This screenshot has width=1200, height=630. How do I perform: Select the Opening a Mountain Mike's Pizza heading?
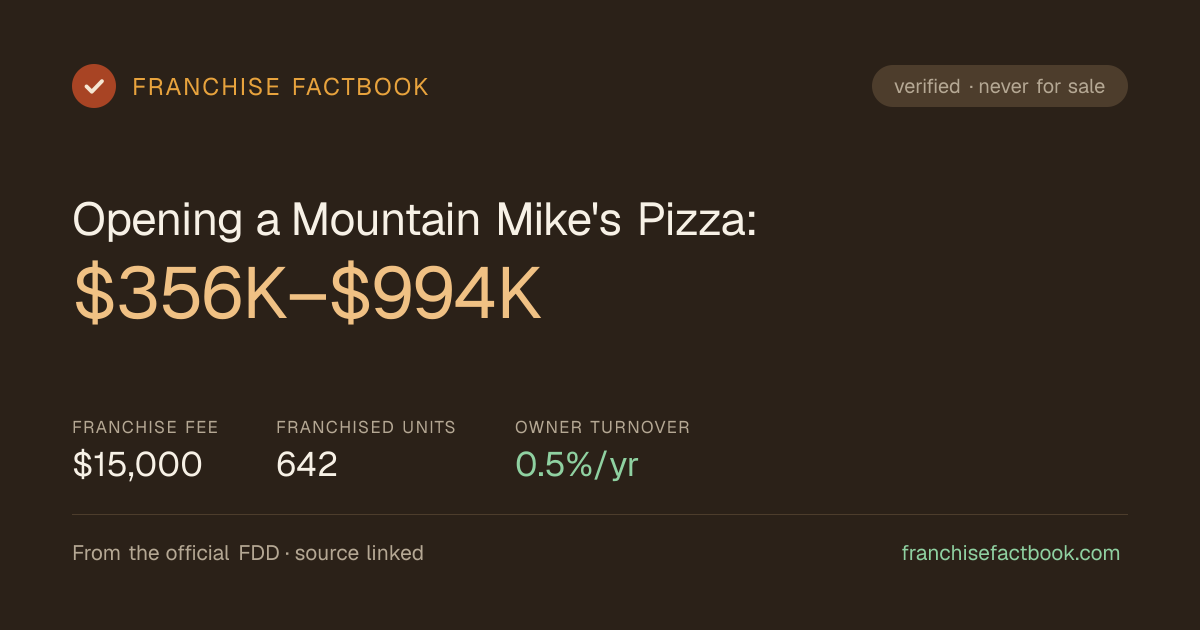pos(414,221)
